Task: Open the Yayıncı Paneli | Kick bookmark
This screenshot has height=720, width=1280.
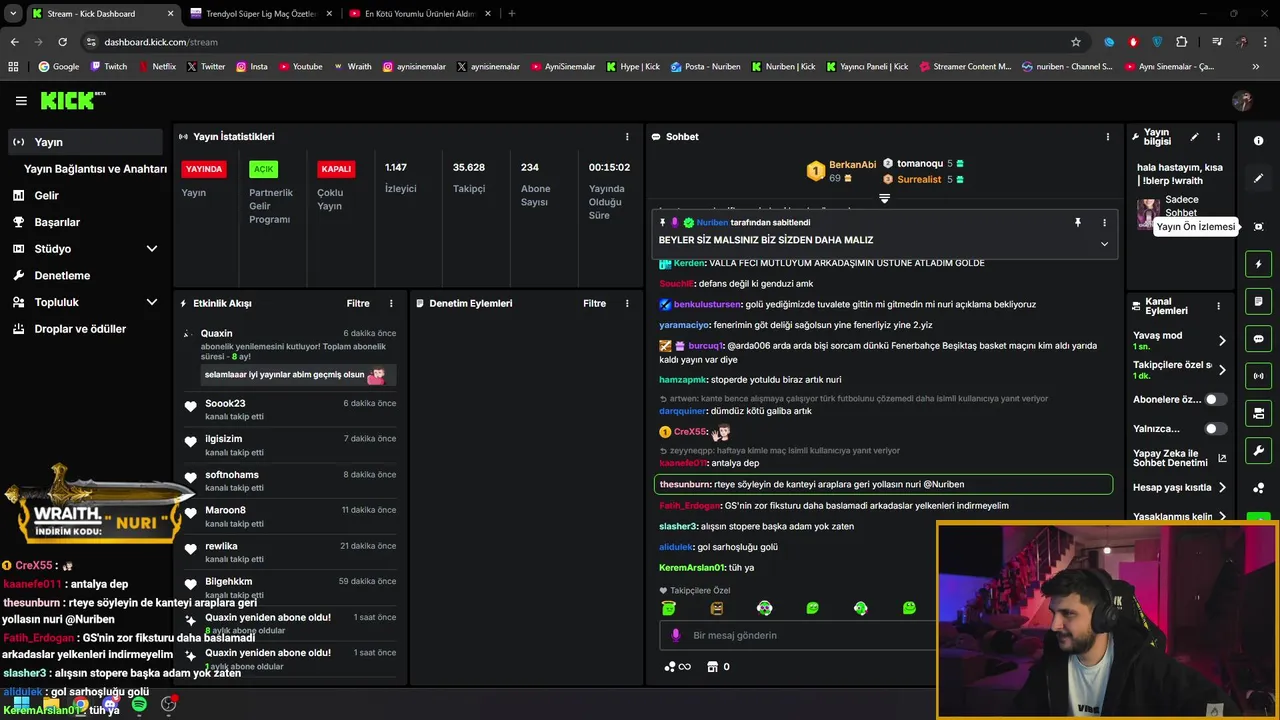Action: 867,67
